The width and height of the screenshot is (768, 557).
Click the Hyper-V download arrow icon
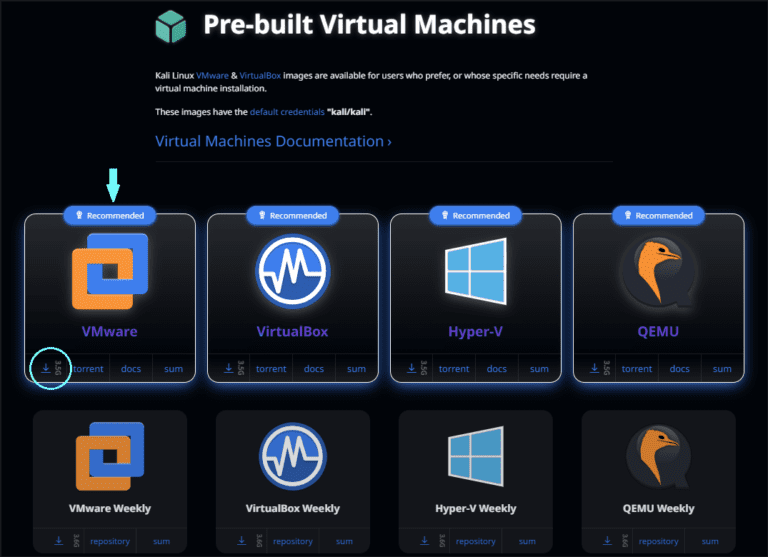coord(411,368)
